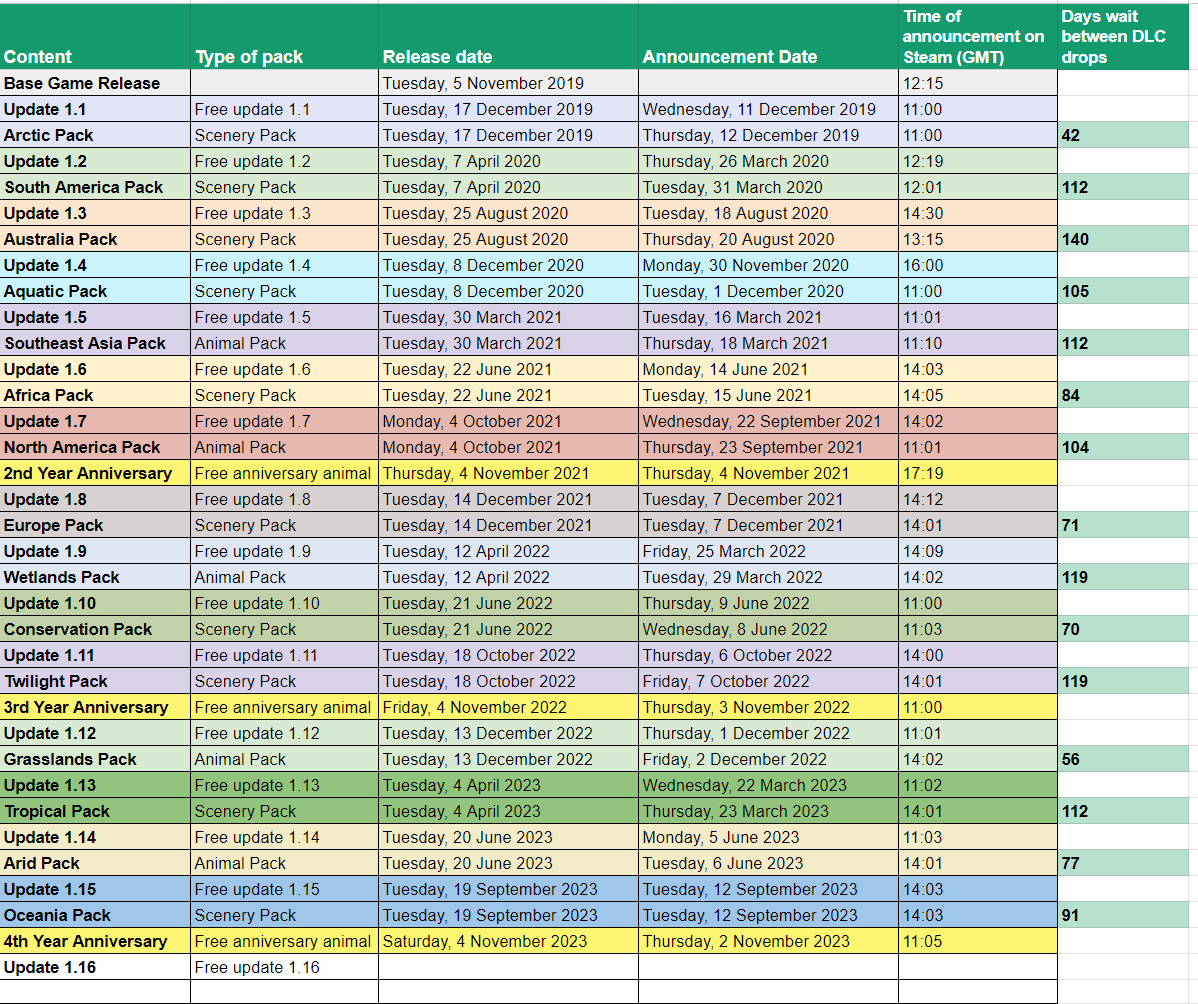Screen dimensions: 1198x1004
Task: Select "Monday, 30 November 2020" announcement date
Action: 768,265
